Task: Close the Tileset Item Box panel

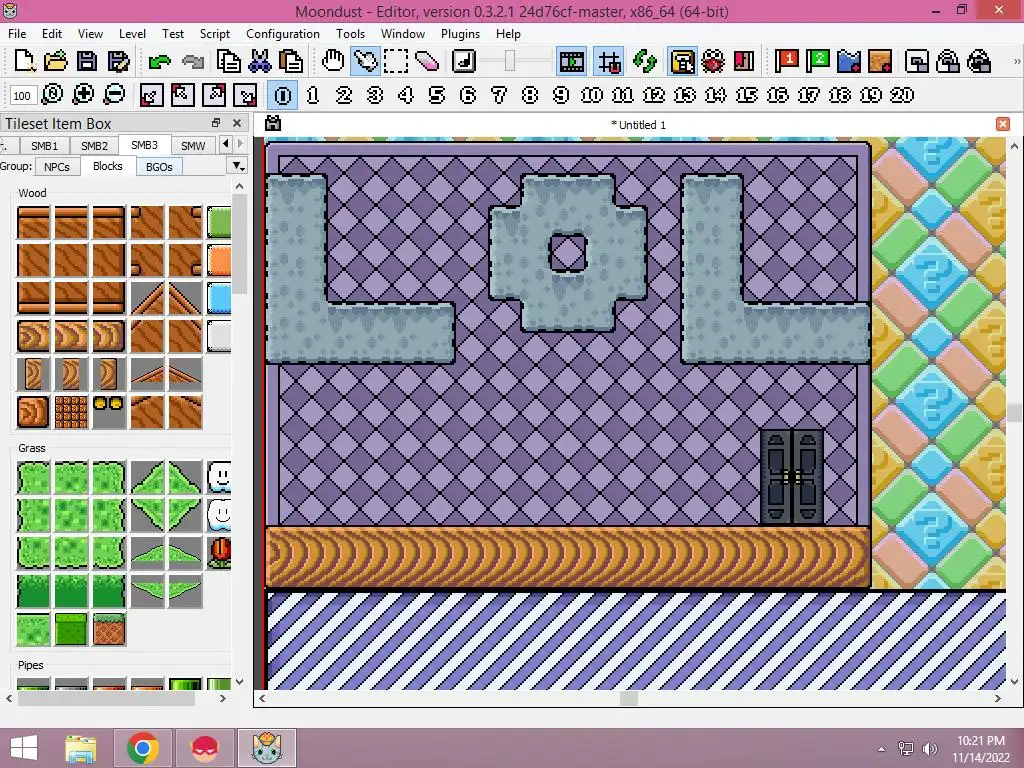Action: 237,123
